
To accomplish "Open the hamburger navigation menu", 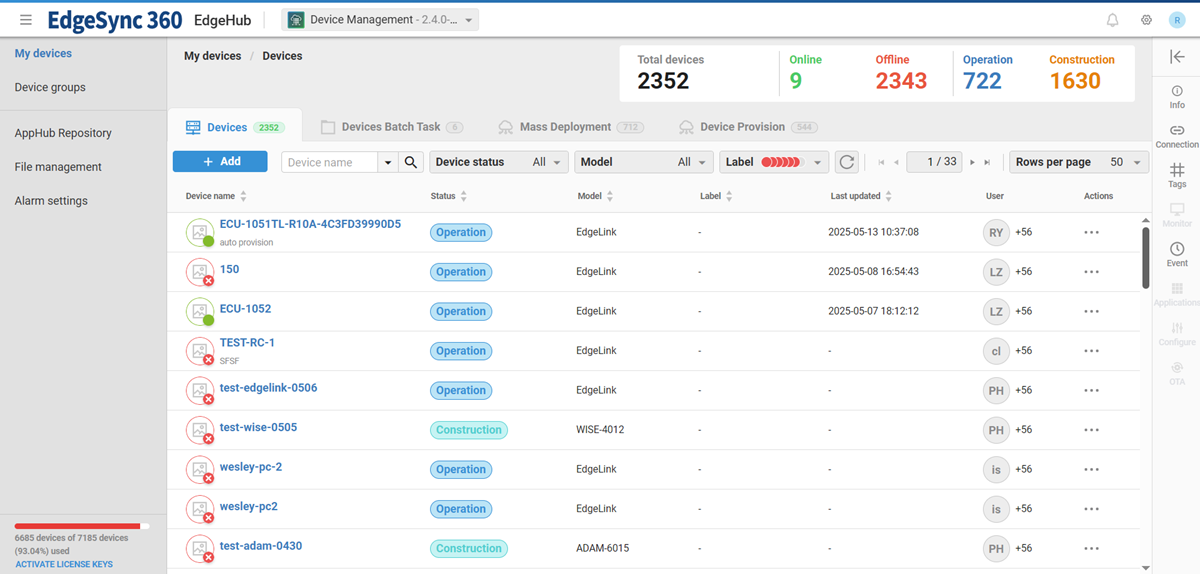I will tap(26, 20).
